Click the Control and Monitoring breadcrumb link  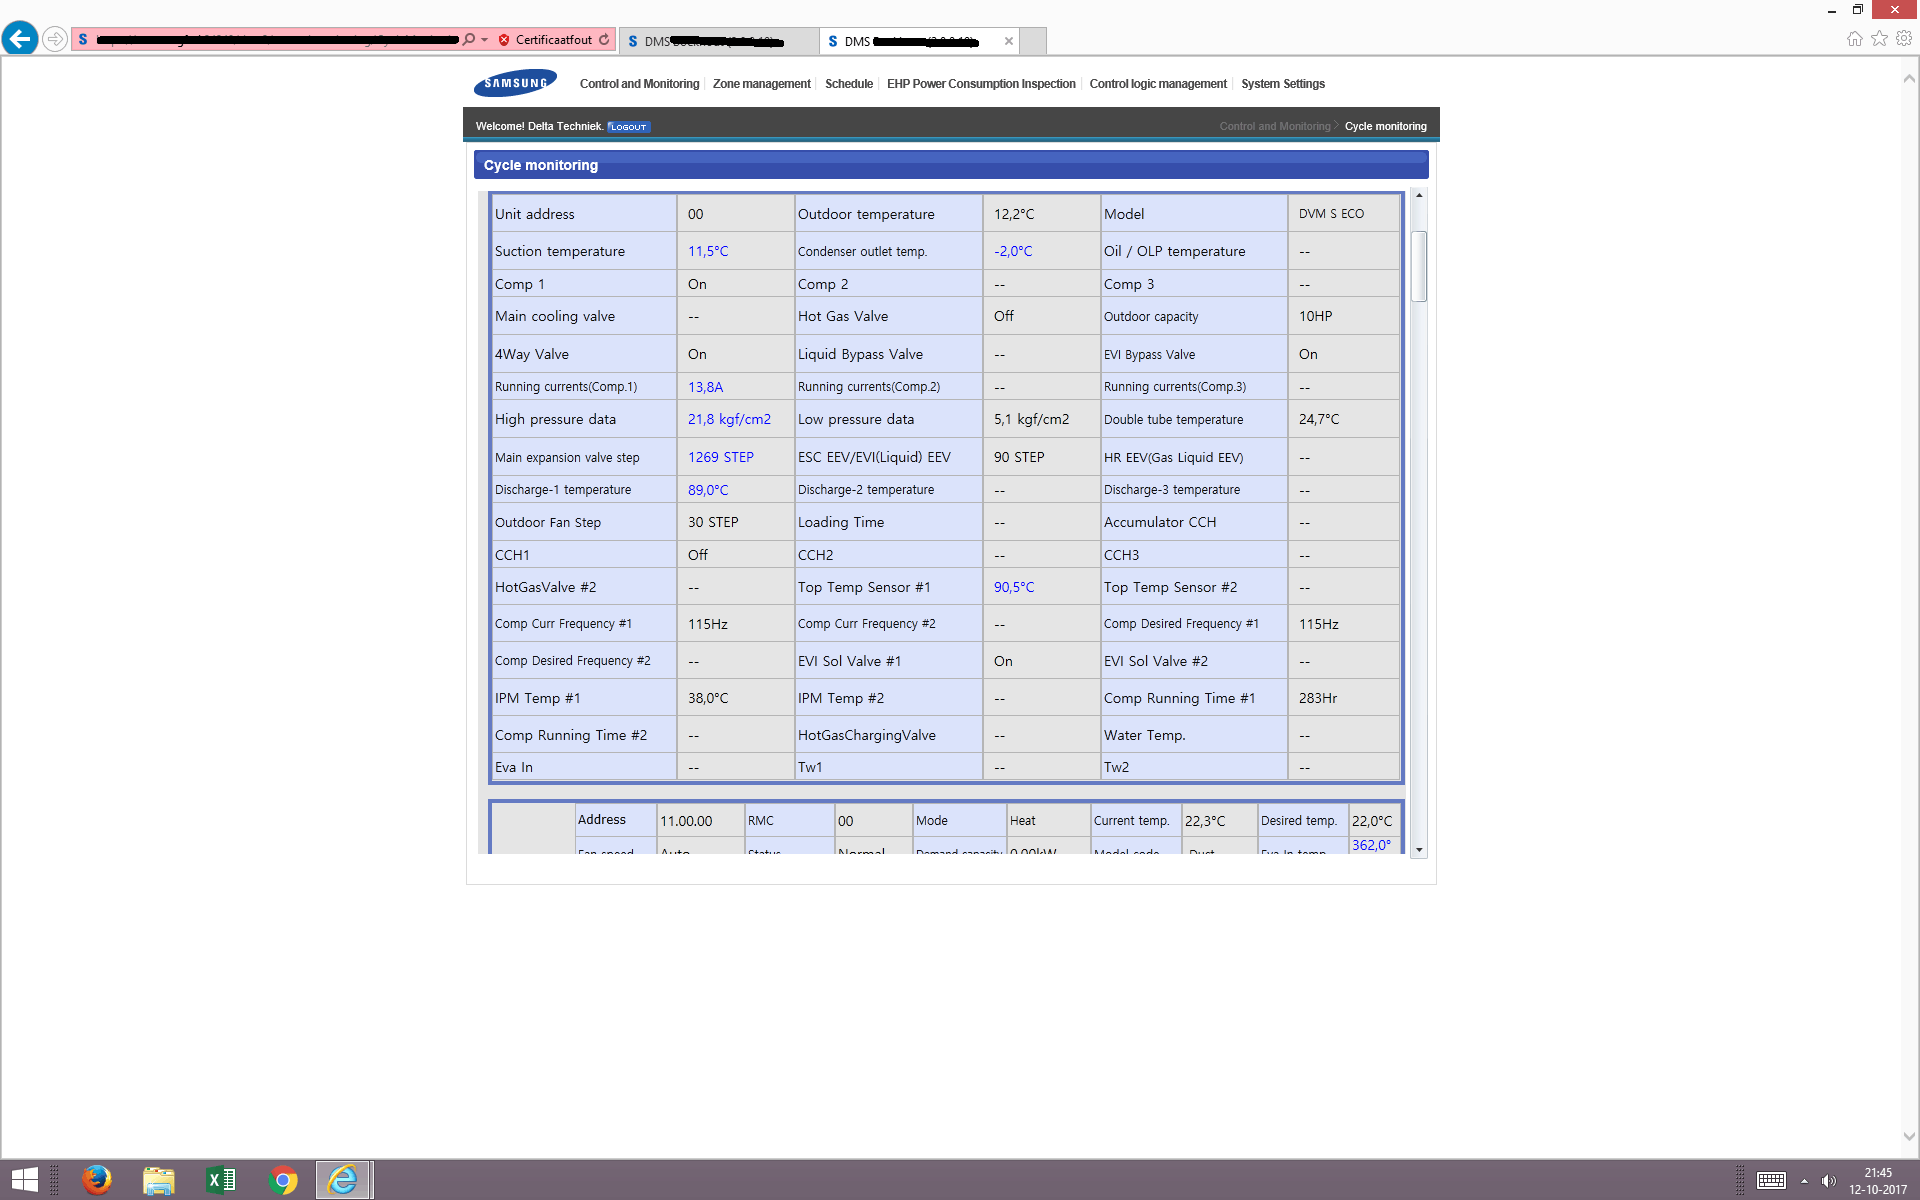[1274, 127]
